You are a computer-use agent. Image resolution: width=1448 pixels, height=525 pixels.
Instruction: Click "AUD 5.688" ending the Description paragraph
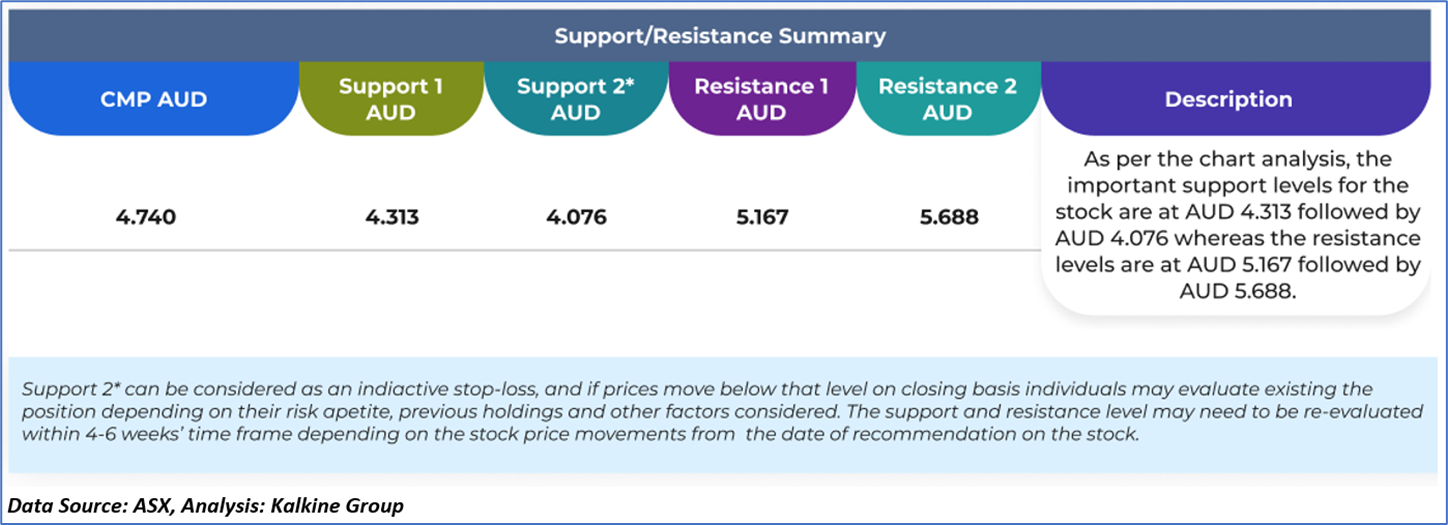click(1235, 291)
